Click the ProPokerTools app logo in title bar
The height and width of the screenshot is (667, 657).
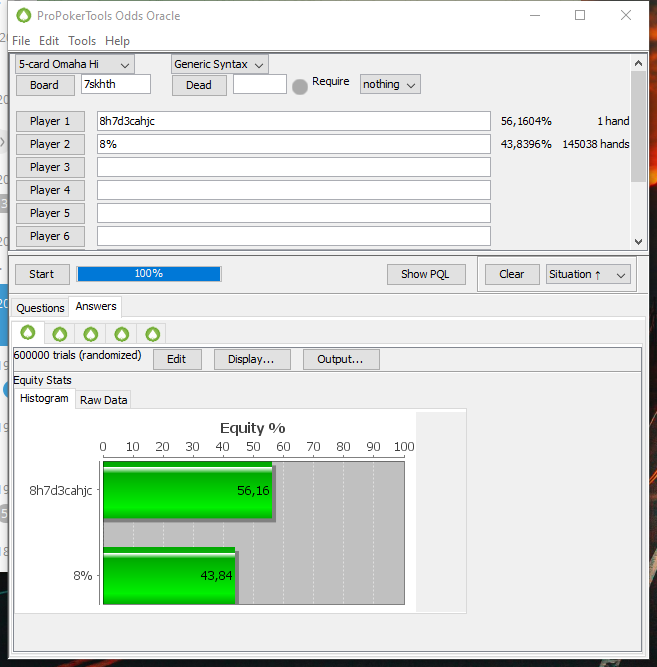tap(24, 16)
